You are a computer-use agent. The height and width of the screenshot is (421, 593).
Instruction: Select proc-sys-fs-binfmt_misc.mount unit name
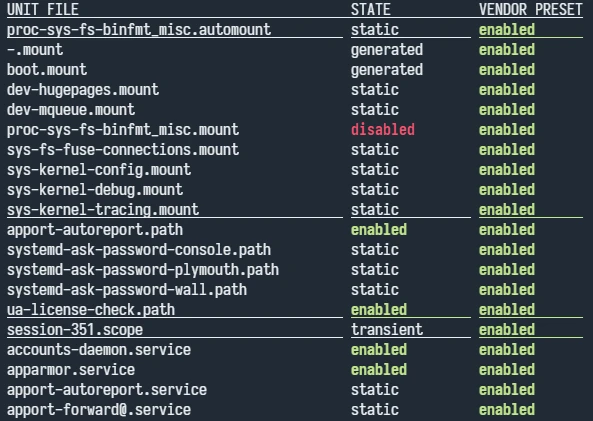pos(123,130)
